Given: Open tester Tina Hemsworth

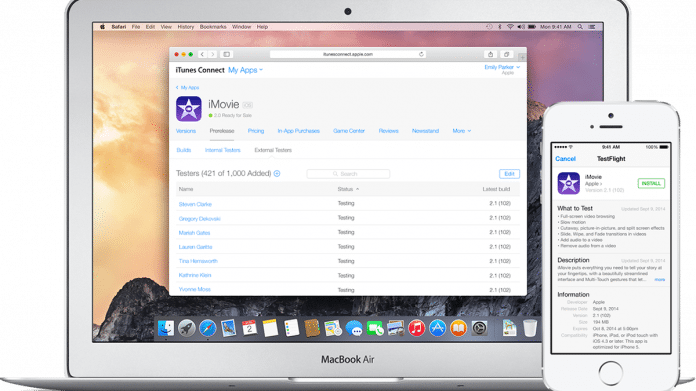Looking at the screenshot, I should pos(198,261).
